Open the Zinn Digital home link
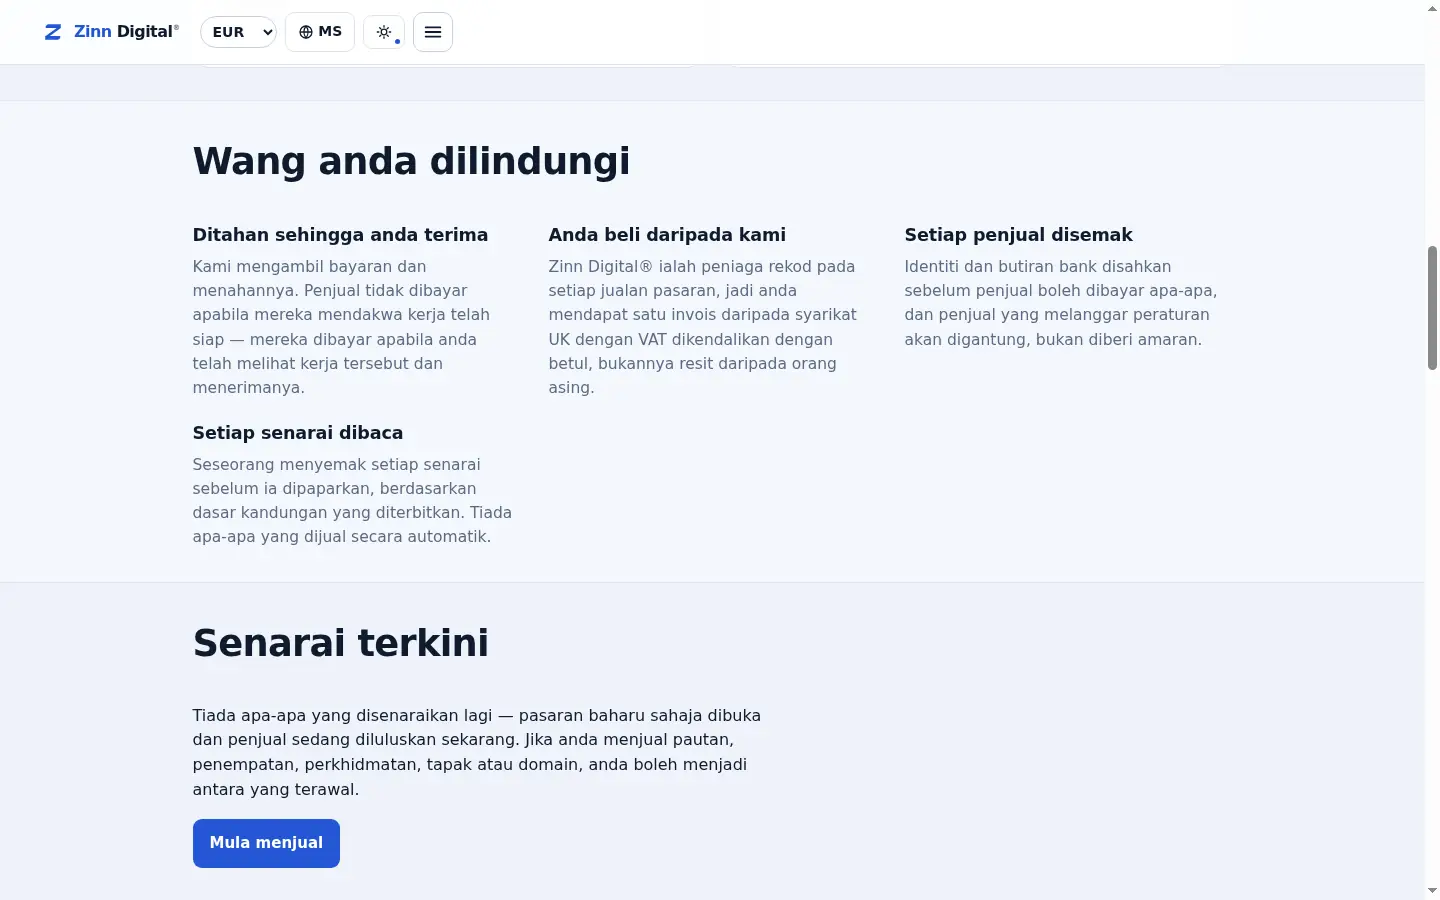This screenshot has width=1440, height=900. 112,32
